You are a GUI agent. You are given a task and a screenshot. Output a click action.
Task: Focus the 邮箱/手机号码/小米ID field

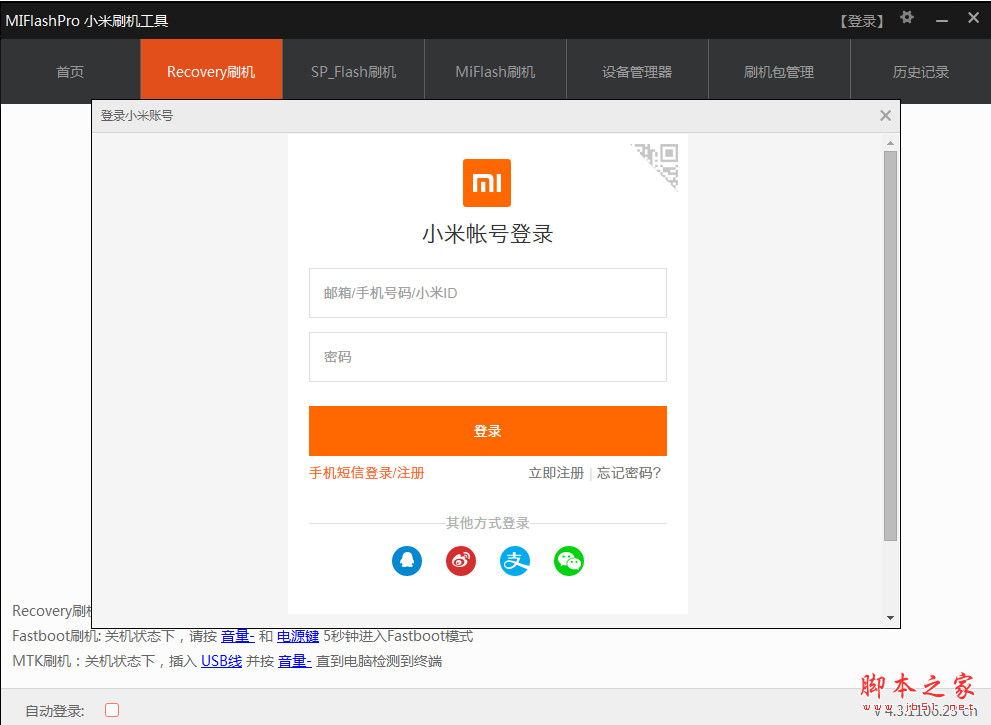click(487, 293)
